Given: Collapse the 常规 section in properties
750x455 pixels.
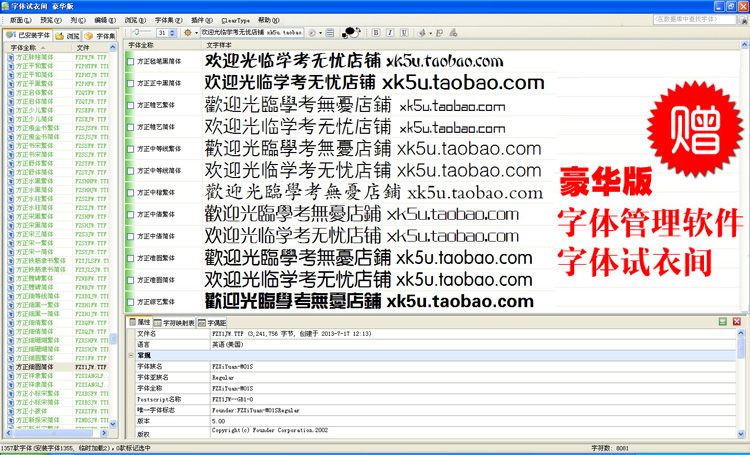Looking at the screenshot, I should point(131,355).
